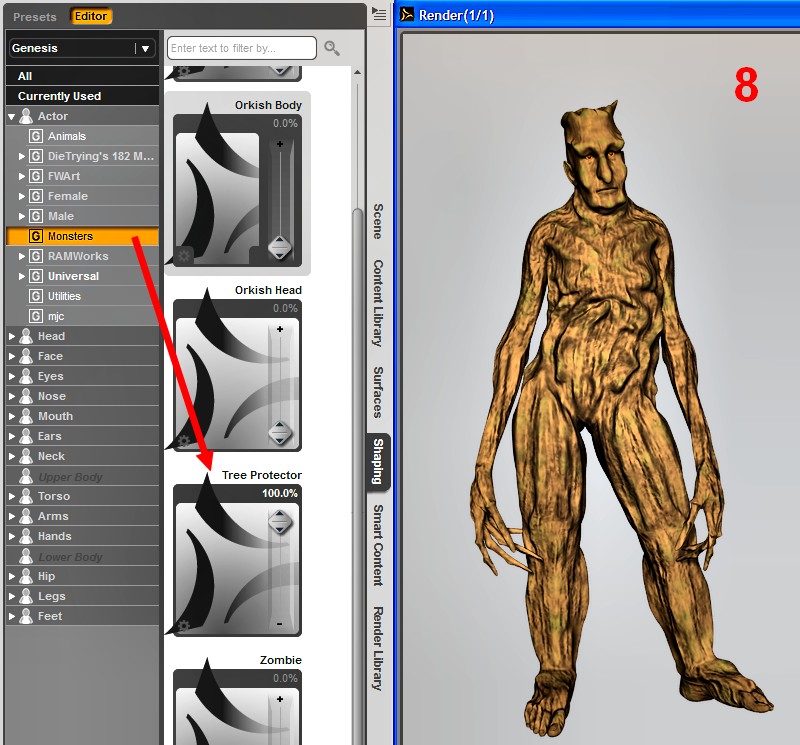
Task: Switch to the Editor tab
Action: click(91, 16)
